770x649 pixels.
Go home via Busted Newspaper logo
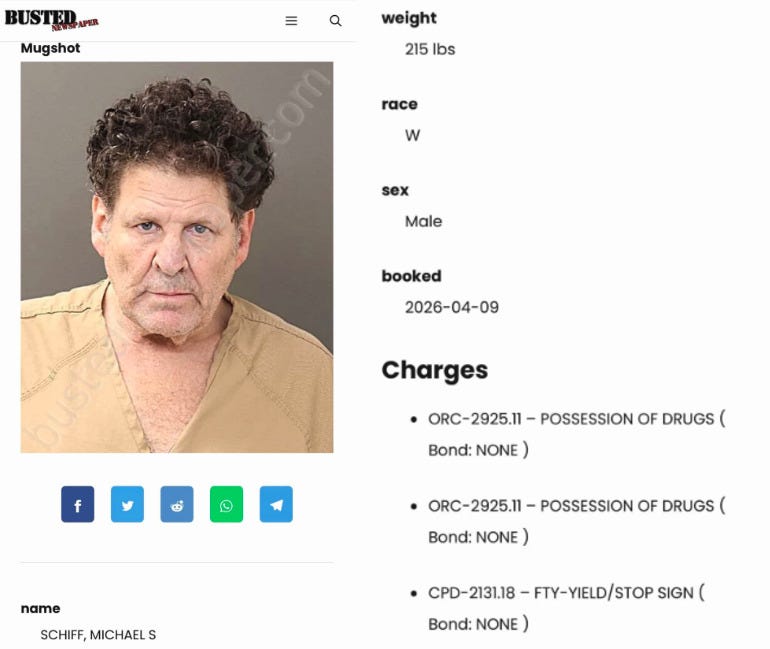coord(52,20)
